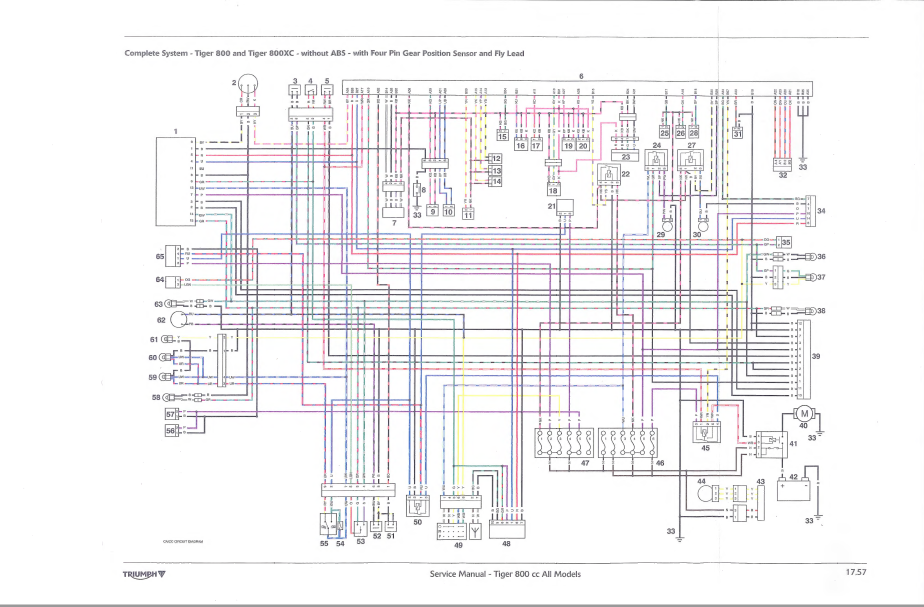The image size is (924, 607).
Task: Select the switch symbol labeled 53
Action: (361, 527)
